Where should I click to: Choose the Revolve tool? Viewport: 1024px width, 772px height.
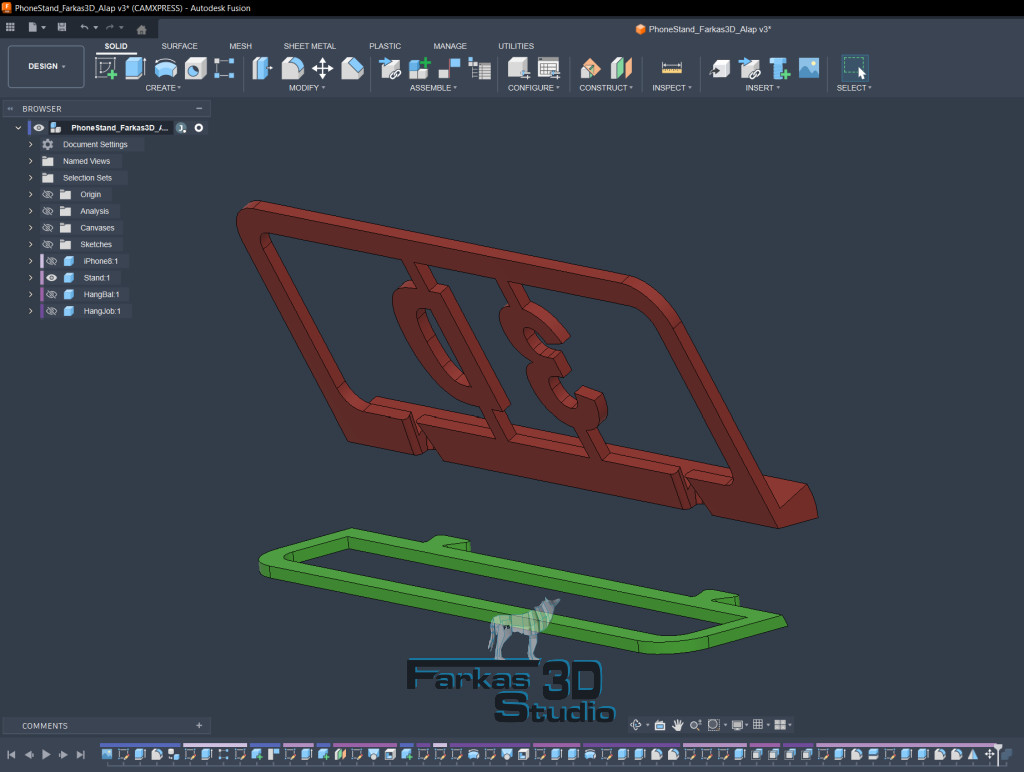click(x=165, y=68)
